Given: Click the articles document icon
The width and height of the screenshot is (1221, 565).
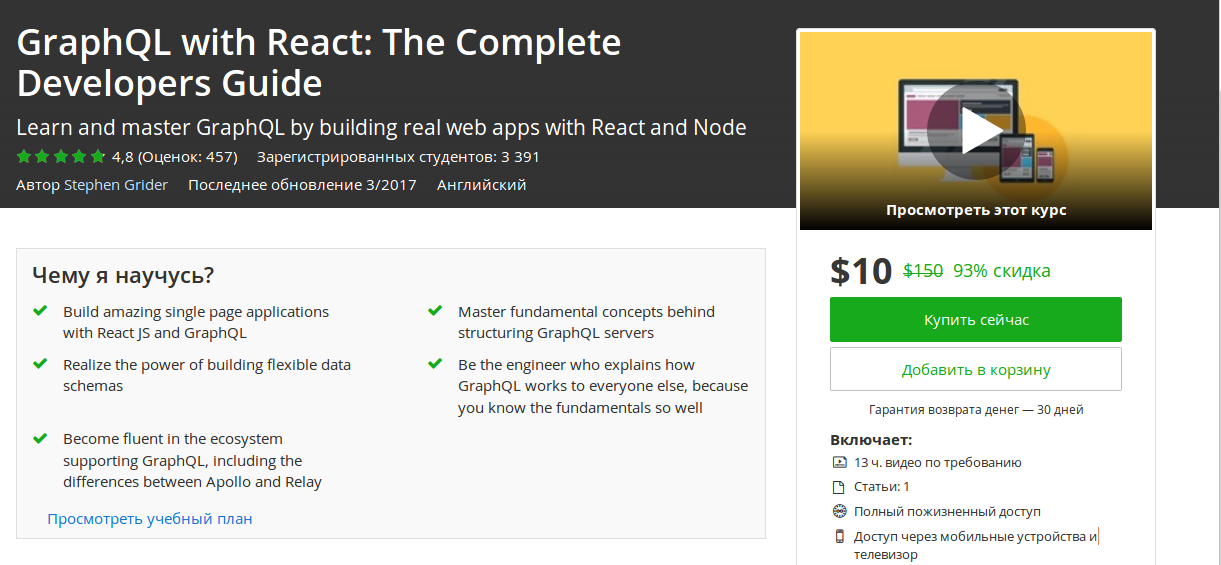Looking at the screenshot, I should click(x=839, y=487).
